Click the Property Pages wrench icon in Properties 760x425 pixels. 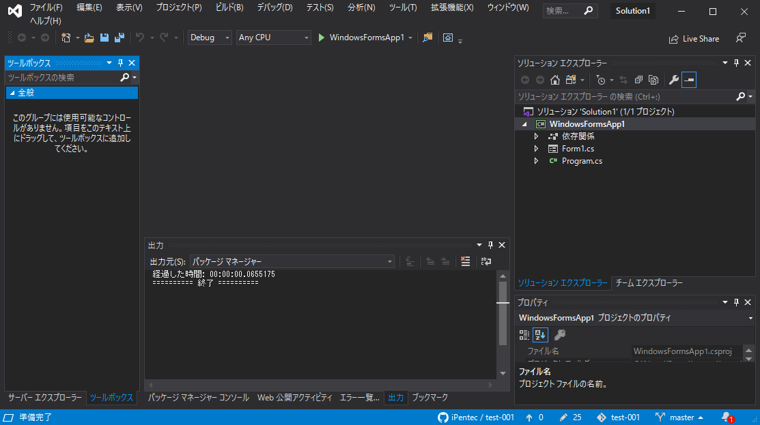coord(560,335)
